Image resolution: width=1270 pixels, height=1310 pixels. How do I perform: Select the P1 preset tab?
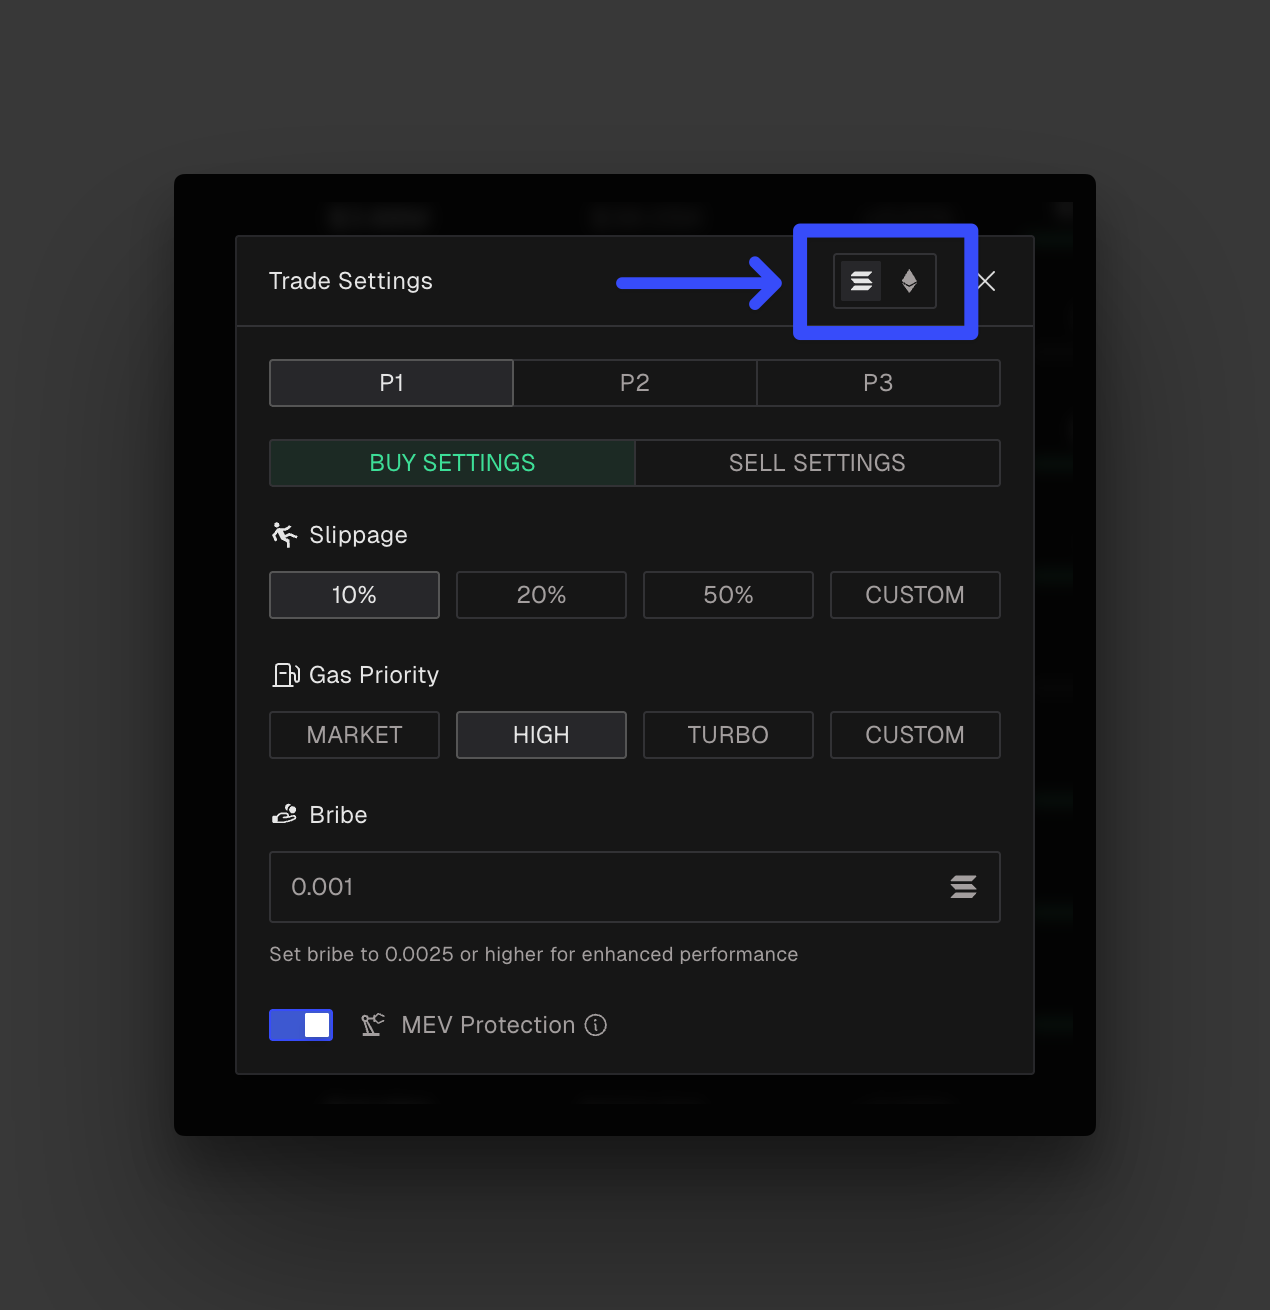(391, 383)
